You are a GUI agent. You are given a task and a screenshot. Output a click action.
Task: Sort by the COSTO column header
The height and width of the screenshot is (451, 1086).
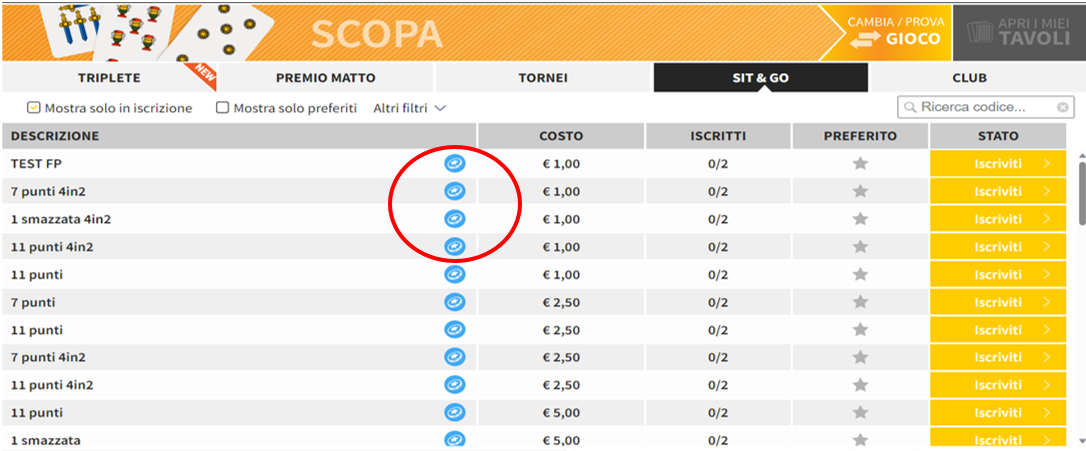coord(560,136)
